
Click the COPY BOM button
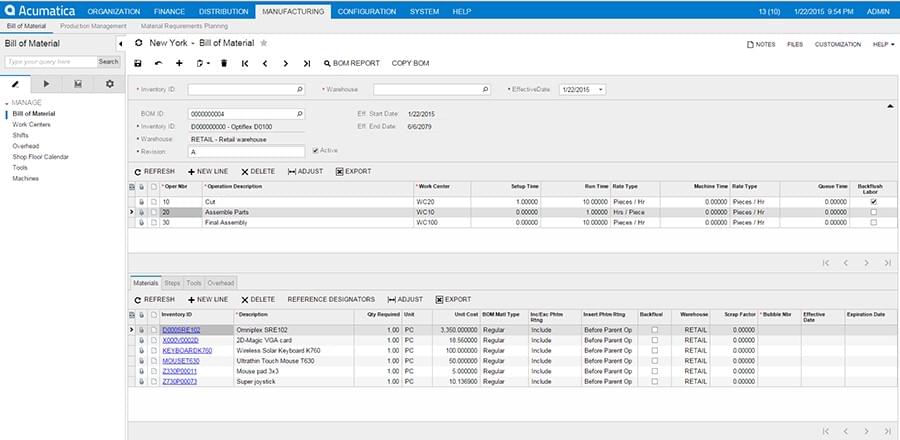(x=410, y=64)
